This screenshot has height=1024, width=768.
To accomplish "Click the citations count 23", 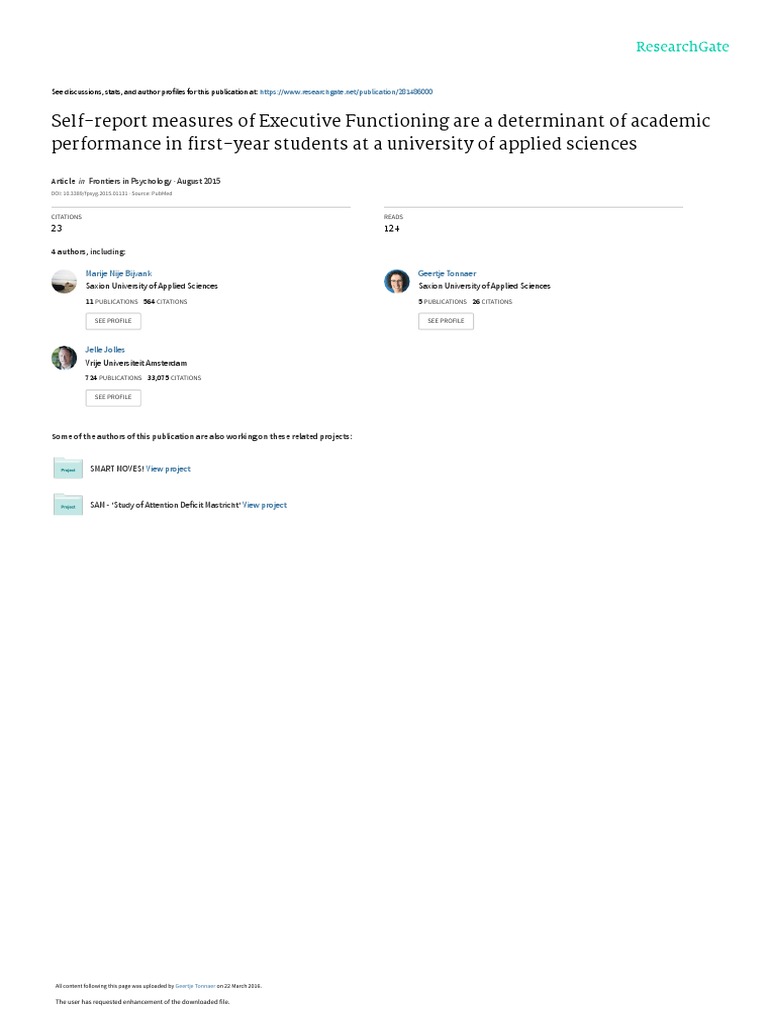I will click(57, 229).
